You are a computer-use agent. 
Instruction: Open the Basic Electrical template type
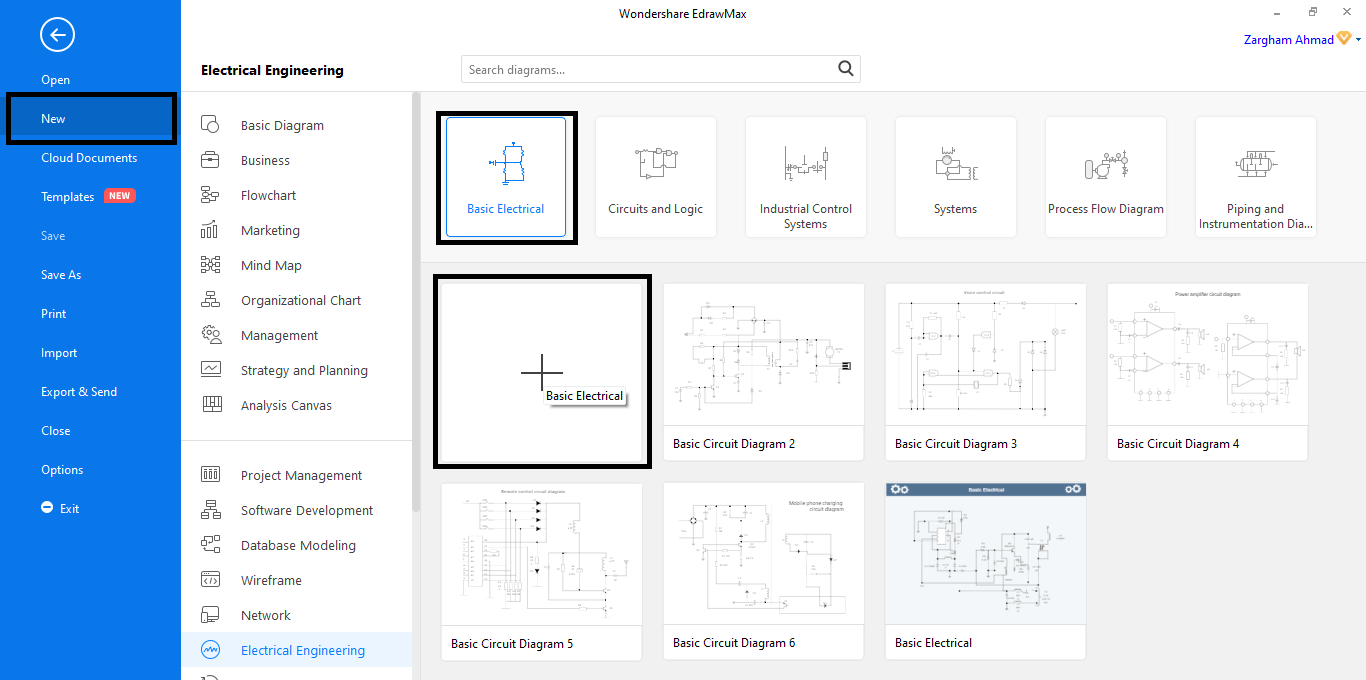coord(506,177)
